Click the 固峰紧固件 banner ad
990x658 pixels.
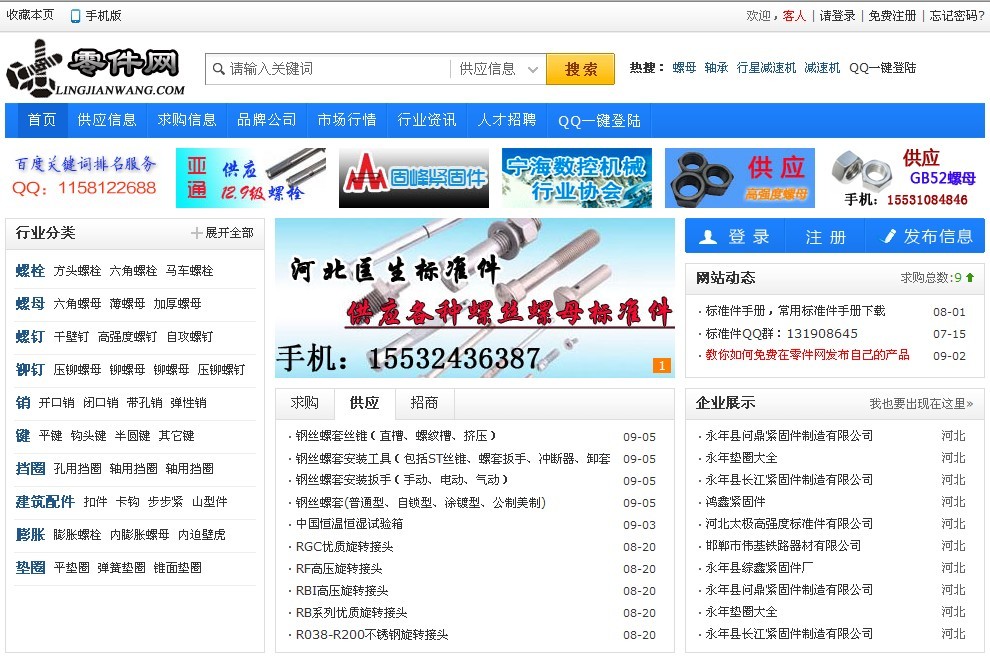(414, 178)
